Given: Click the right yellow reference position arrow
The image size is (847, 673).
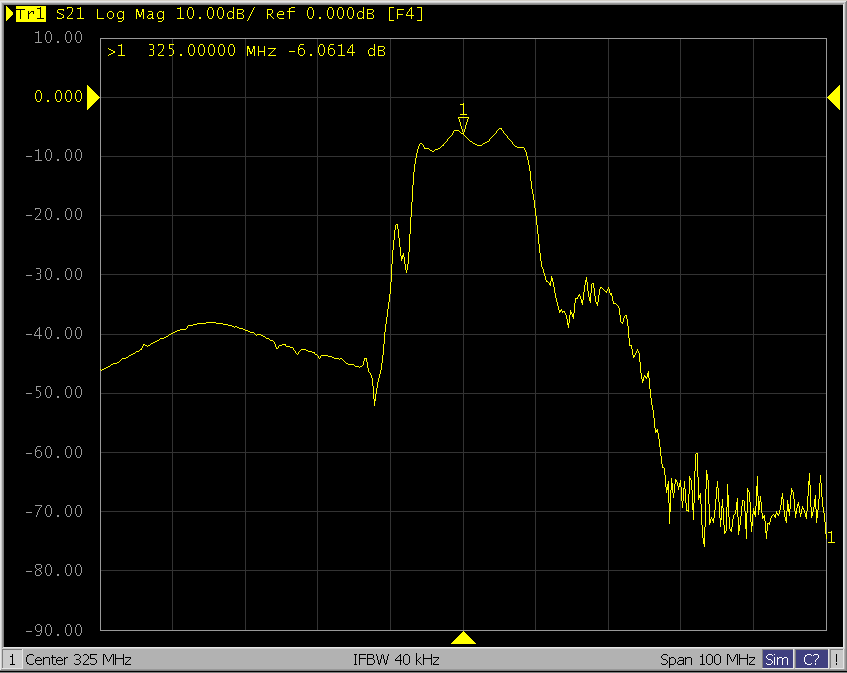Looking at the screenshot, I should 833,96.
